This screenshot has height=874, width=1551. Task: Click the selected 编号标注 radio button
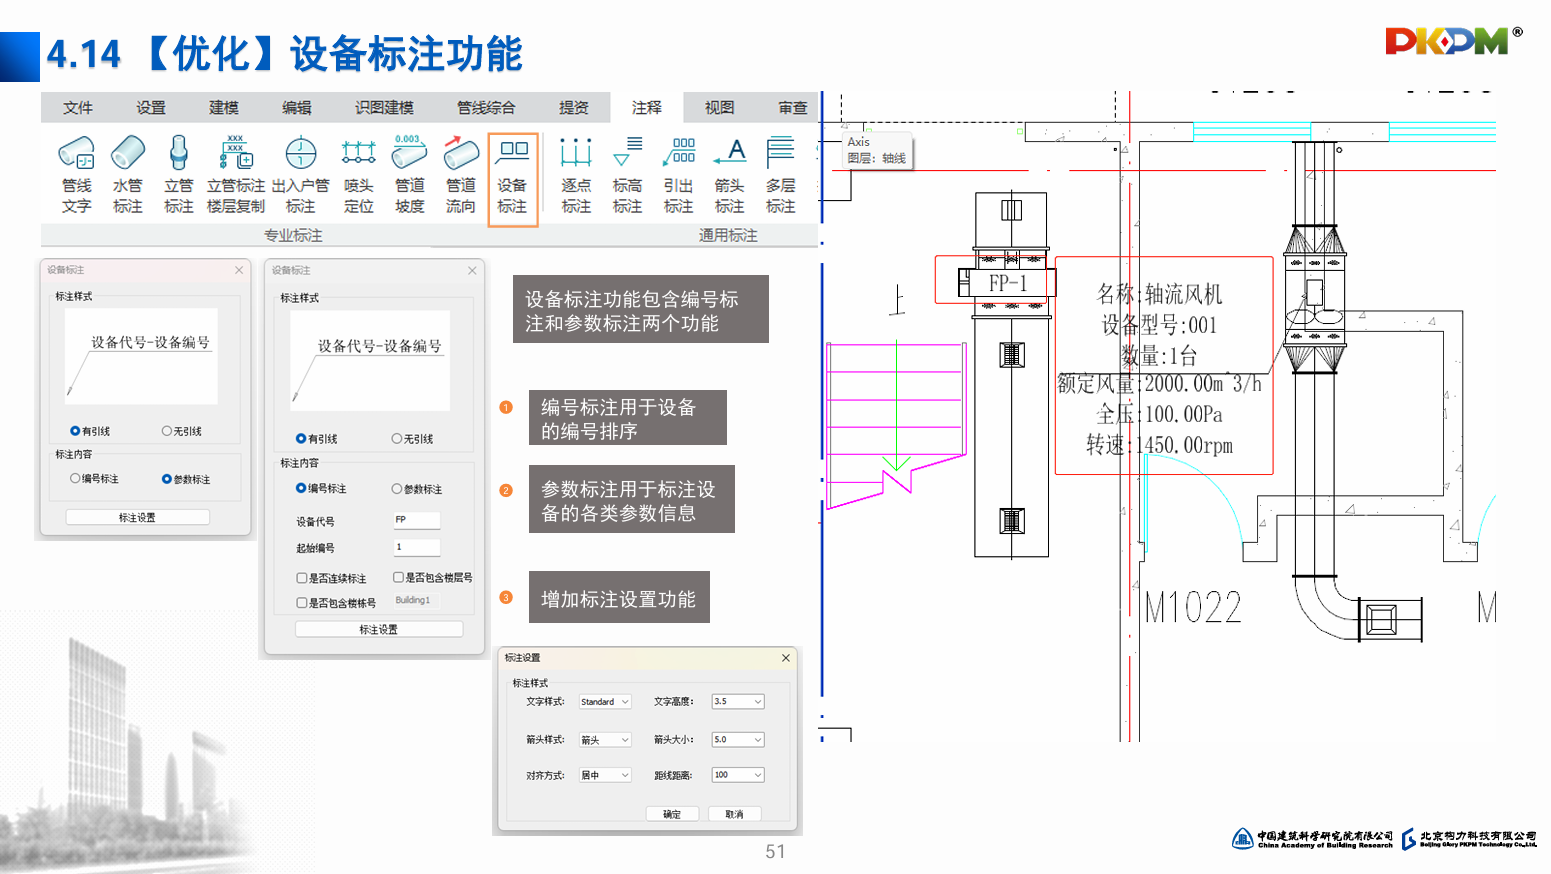pyautogui.click(x=301, y=489)
